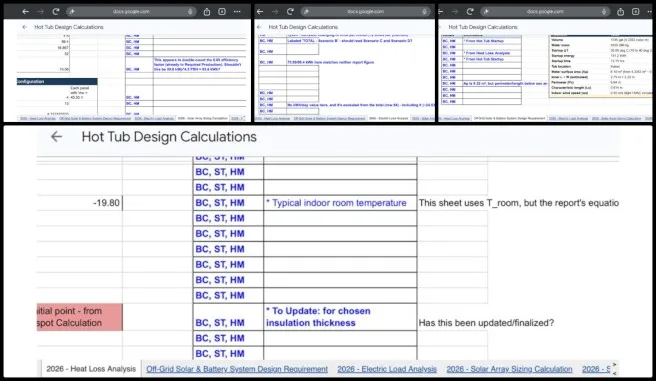Click 'Labeled TOTAL - Scenario B' note in top-middle screenshot

[349, 41]
